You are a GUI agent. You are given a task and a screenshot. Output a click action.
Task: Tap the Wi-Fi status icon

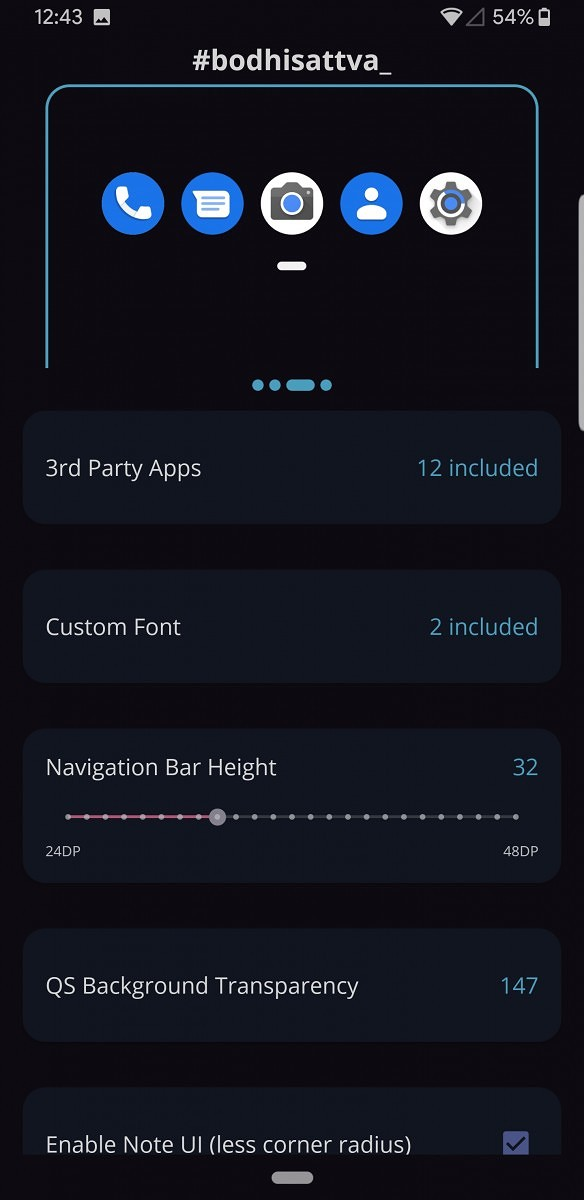tap(451, 17)
